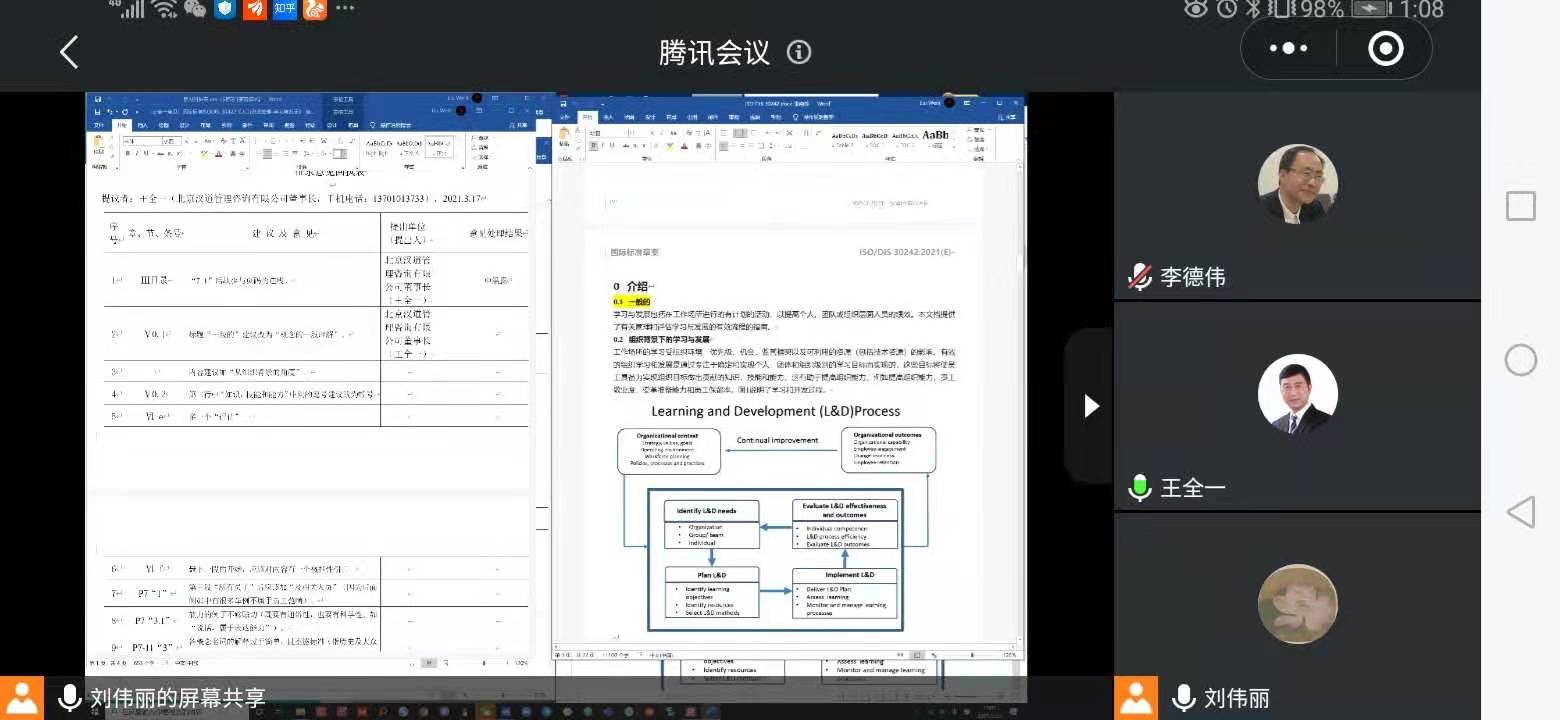This screenshot has height=720, width=1560.
Task: Click Undo icon in left Word quick access toolbar
Action: pyautogui.click(x=110, y=112)
